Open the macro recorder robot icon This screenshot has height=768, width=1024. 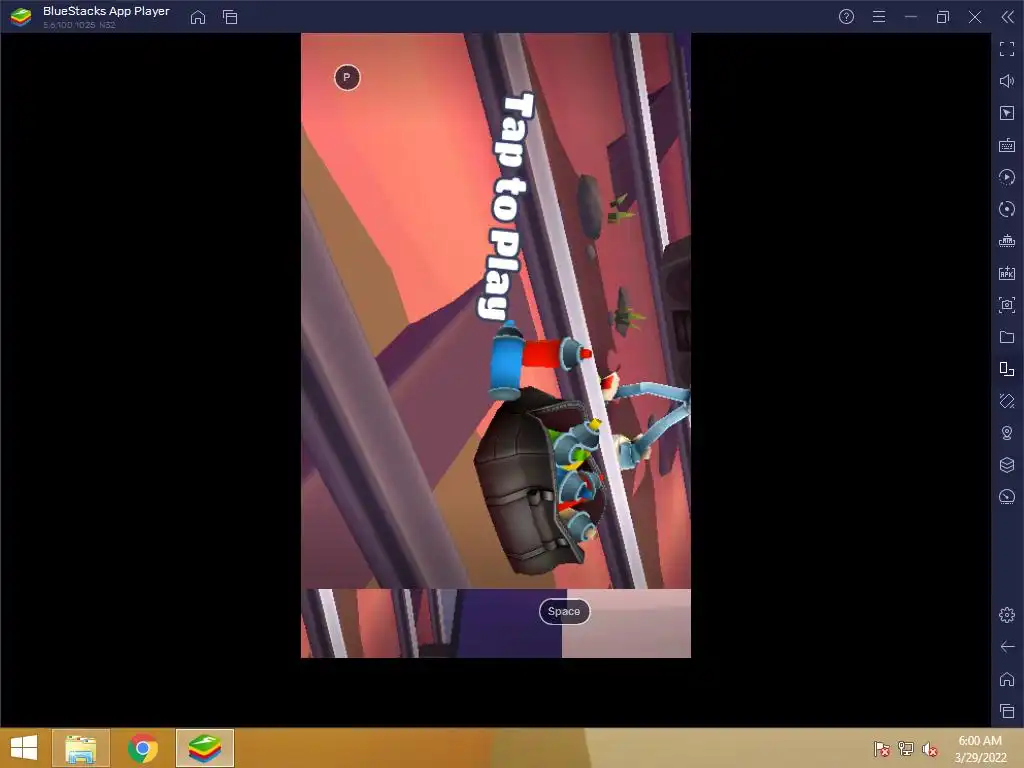tap(1007, 241)
